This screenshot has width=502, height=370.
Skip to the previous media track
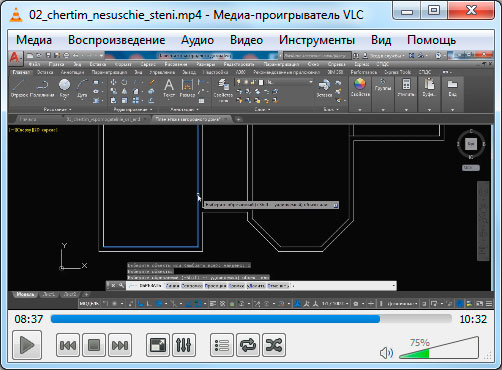[x=68, y=345]
